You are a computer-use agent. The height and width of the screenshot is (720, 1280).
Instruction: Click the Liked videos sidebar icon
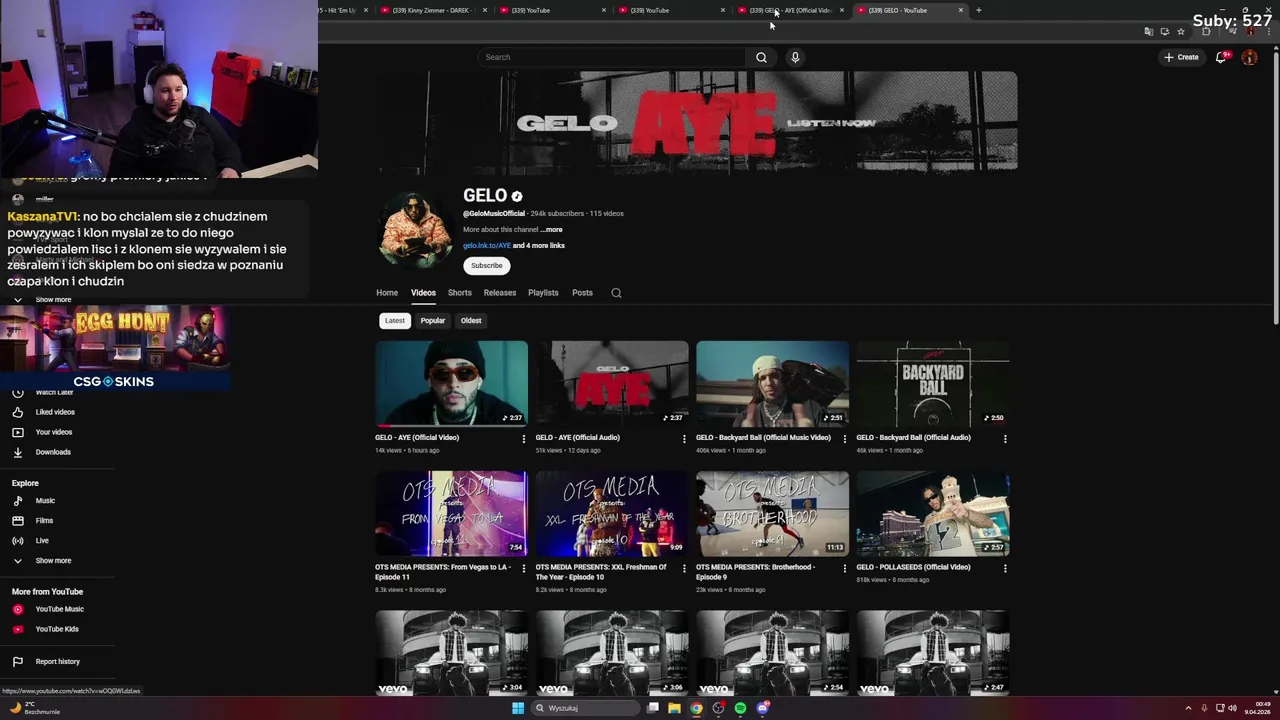(x=17, y=412)
